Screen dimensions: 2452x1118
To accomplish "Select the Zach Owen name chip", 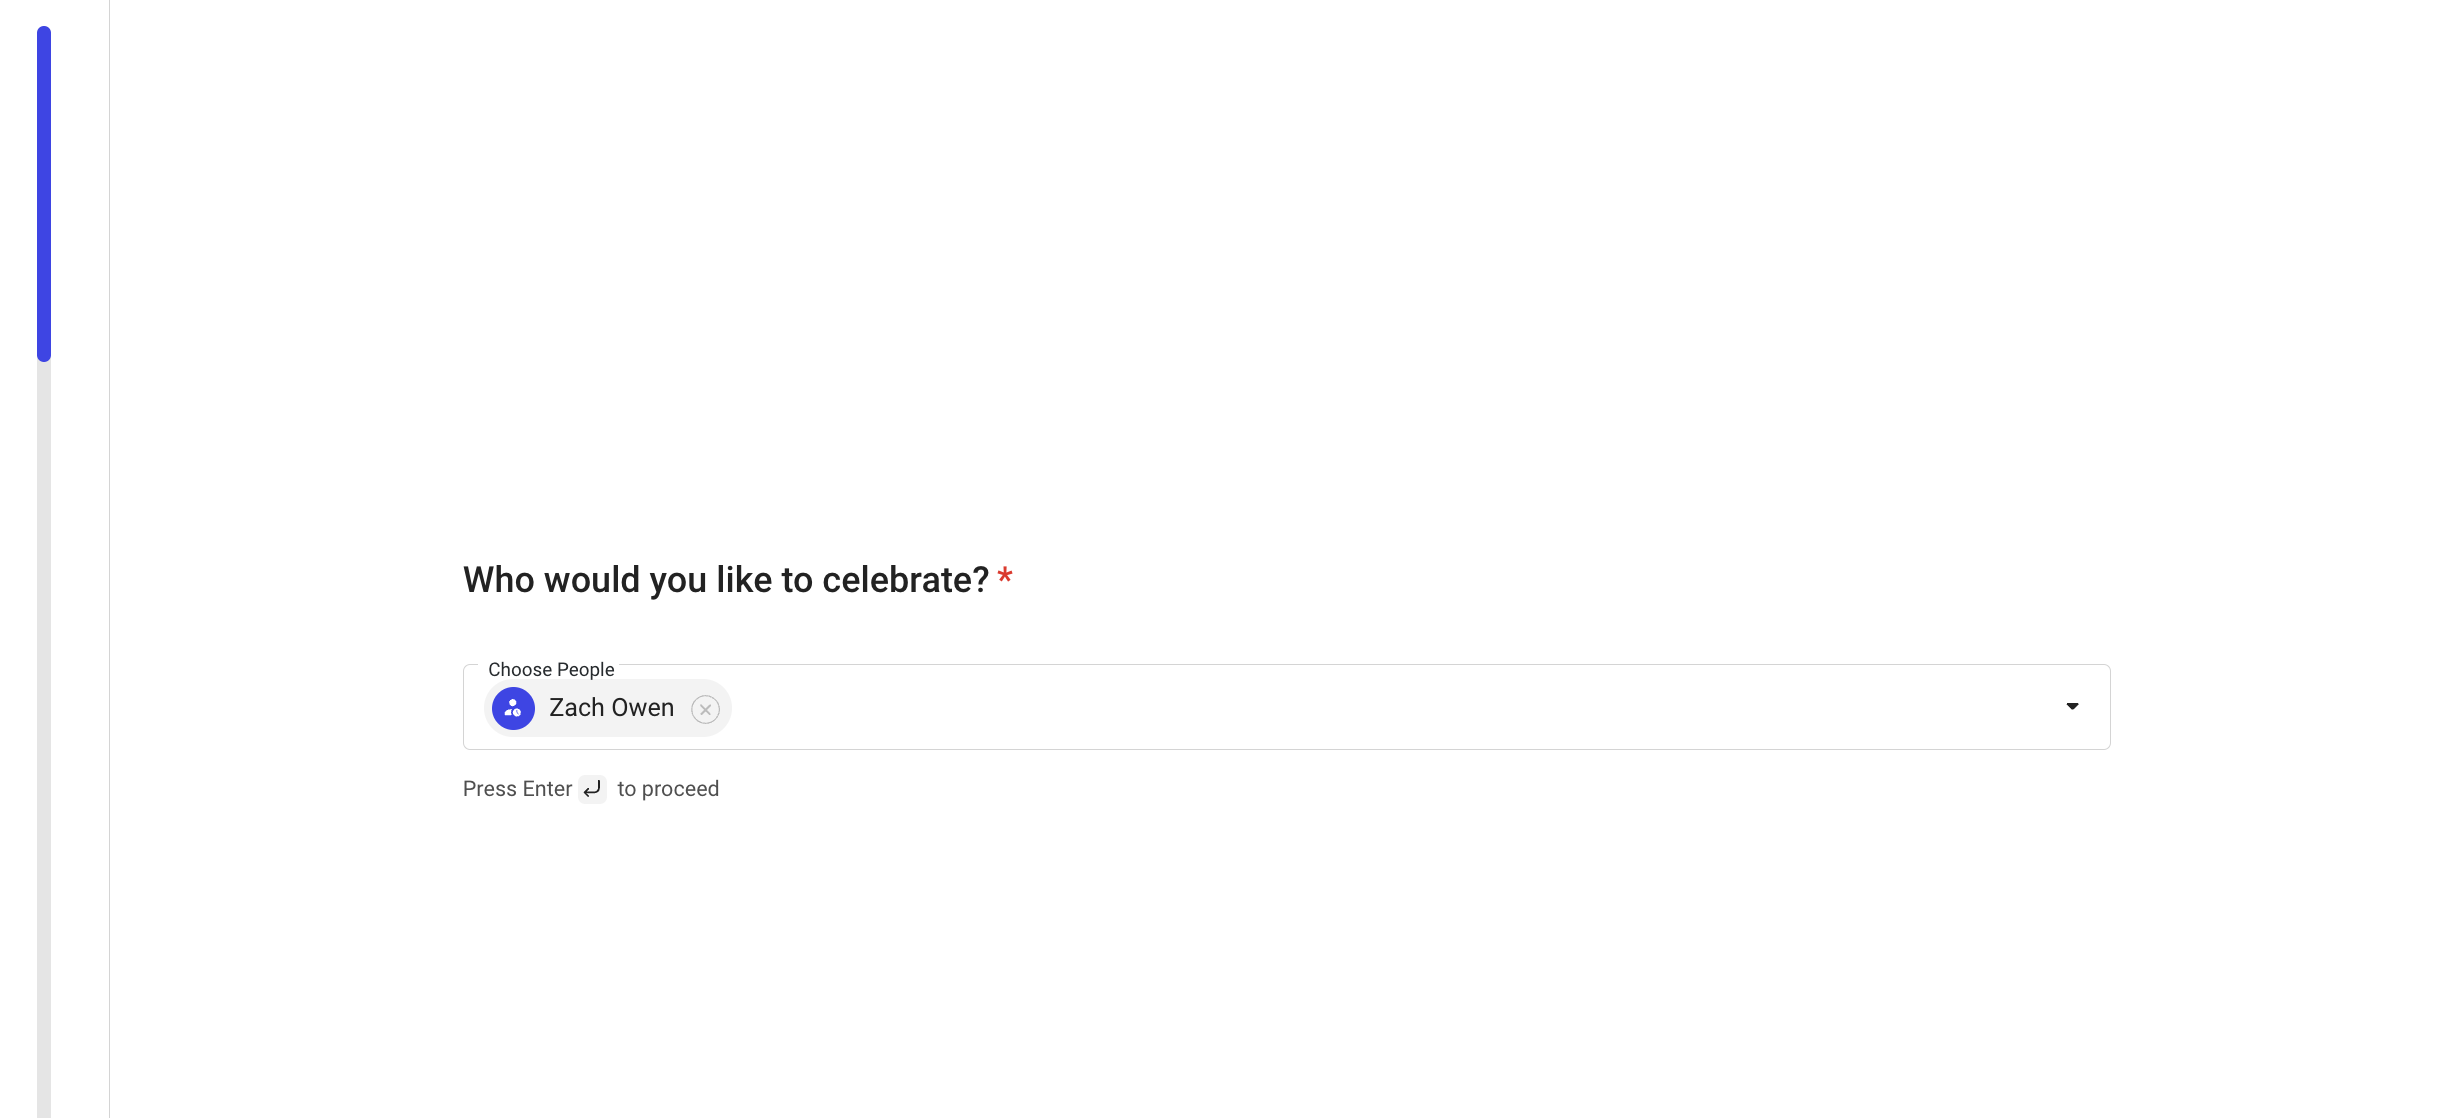I will (x=611, y=708).
